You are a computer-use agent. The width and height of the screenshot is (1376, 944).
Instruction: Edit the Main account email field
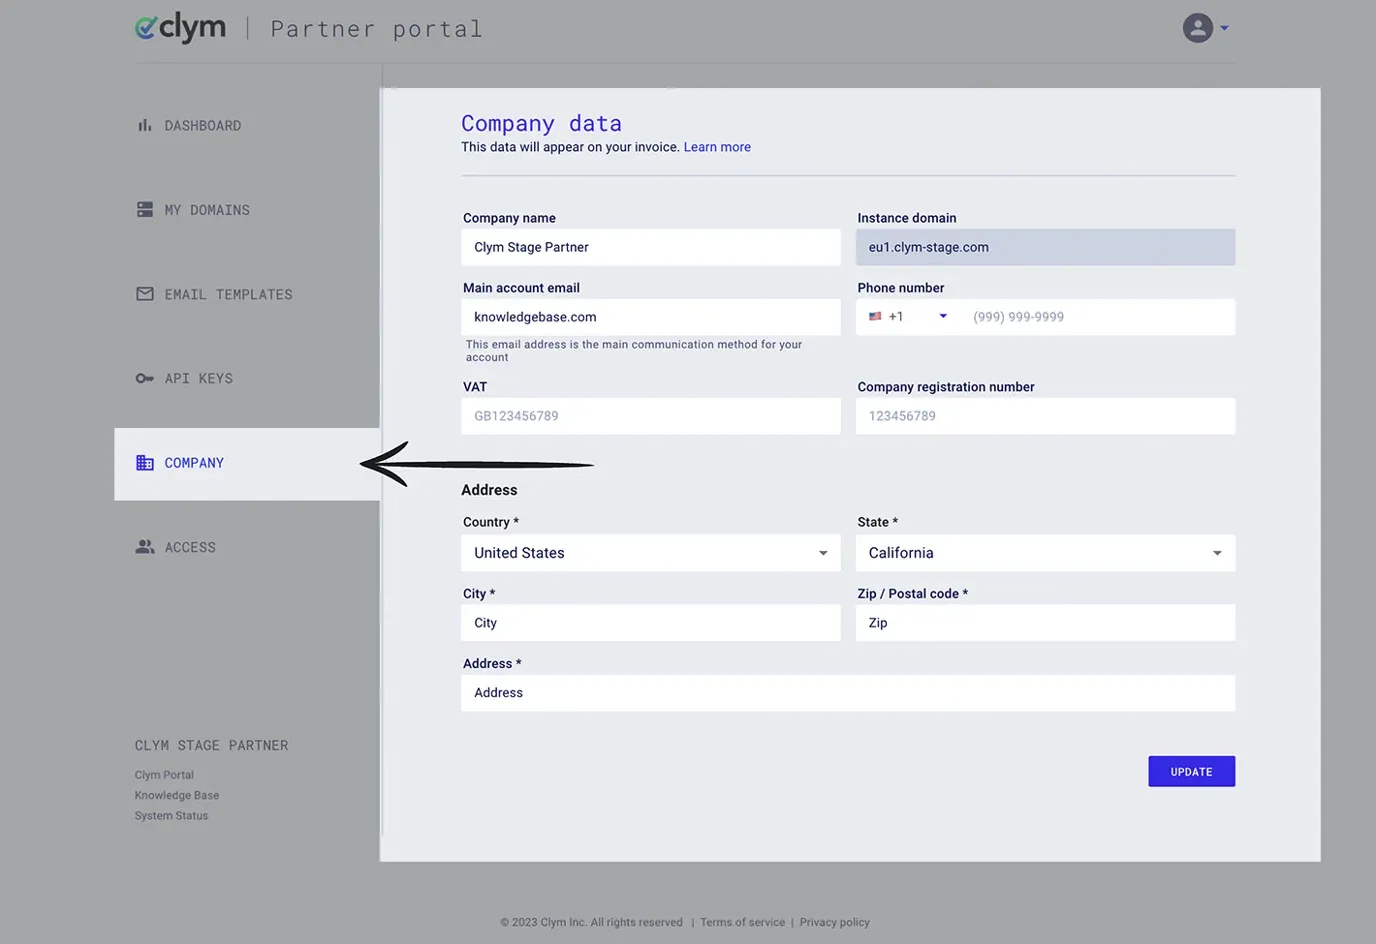[651, 317]
